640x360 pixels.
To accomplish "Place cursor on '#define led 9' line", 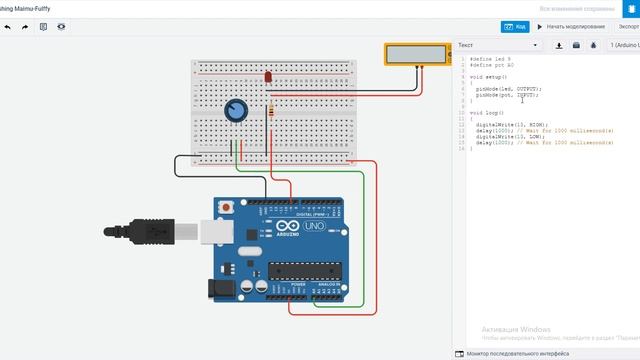I will [490, 59].
